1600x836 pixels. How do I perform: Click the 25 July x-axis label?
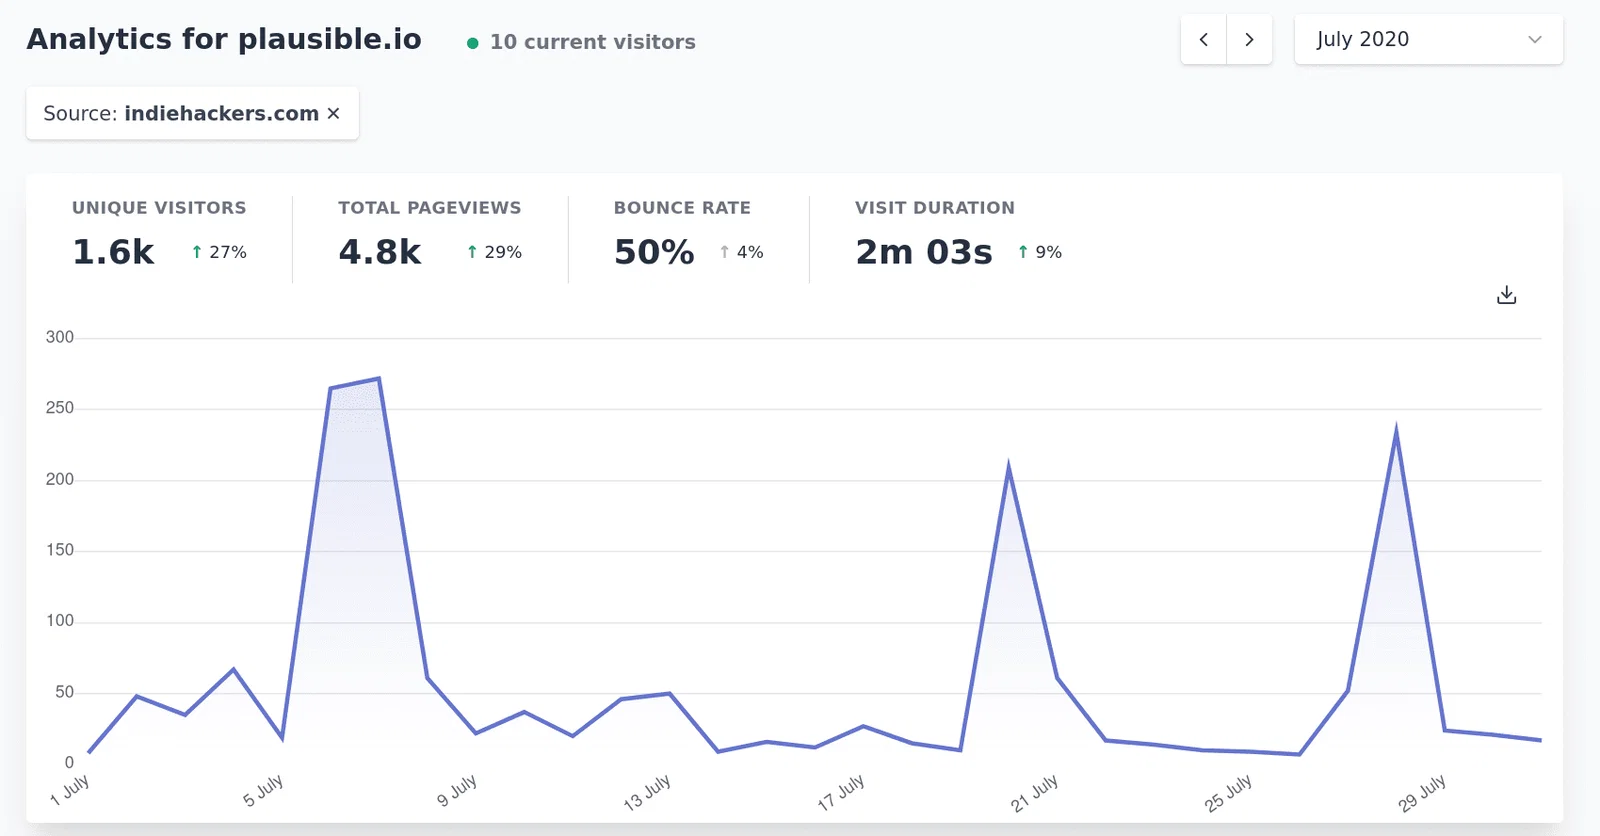pos(1228,792)
